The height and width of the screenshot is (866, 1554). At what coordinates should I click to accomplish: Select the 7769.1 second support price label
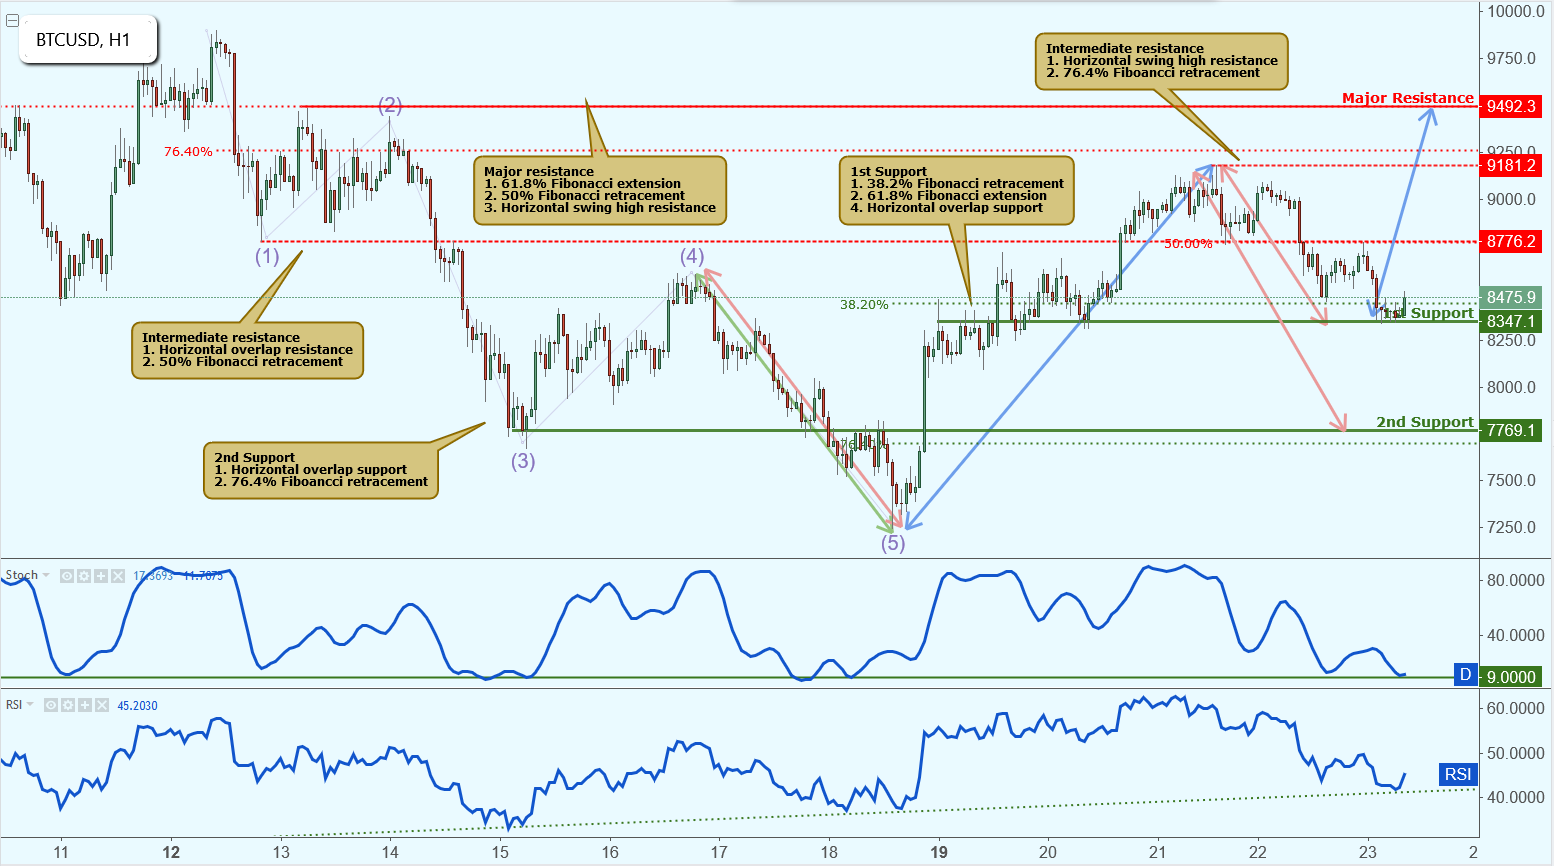click(x=1510, y=430)
